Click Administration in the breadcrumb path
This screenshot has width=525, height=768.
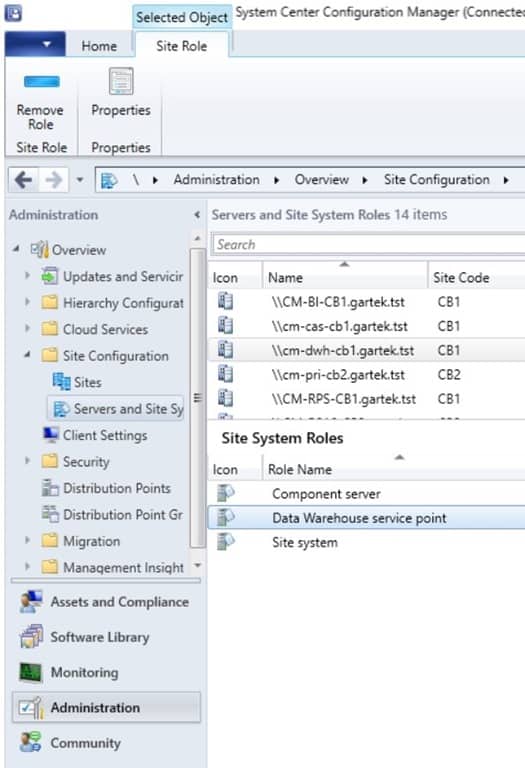click(216, 180)
